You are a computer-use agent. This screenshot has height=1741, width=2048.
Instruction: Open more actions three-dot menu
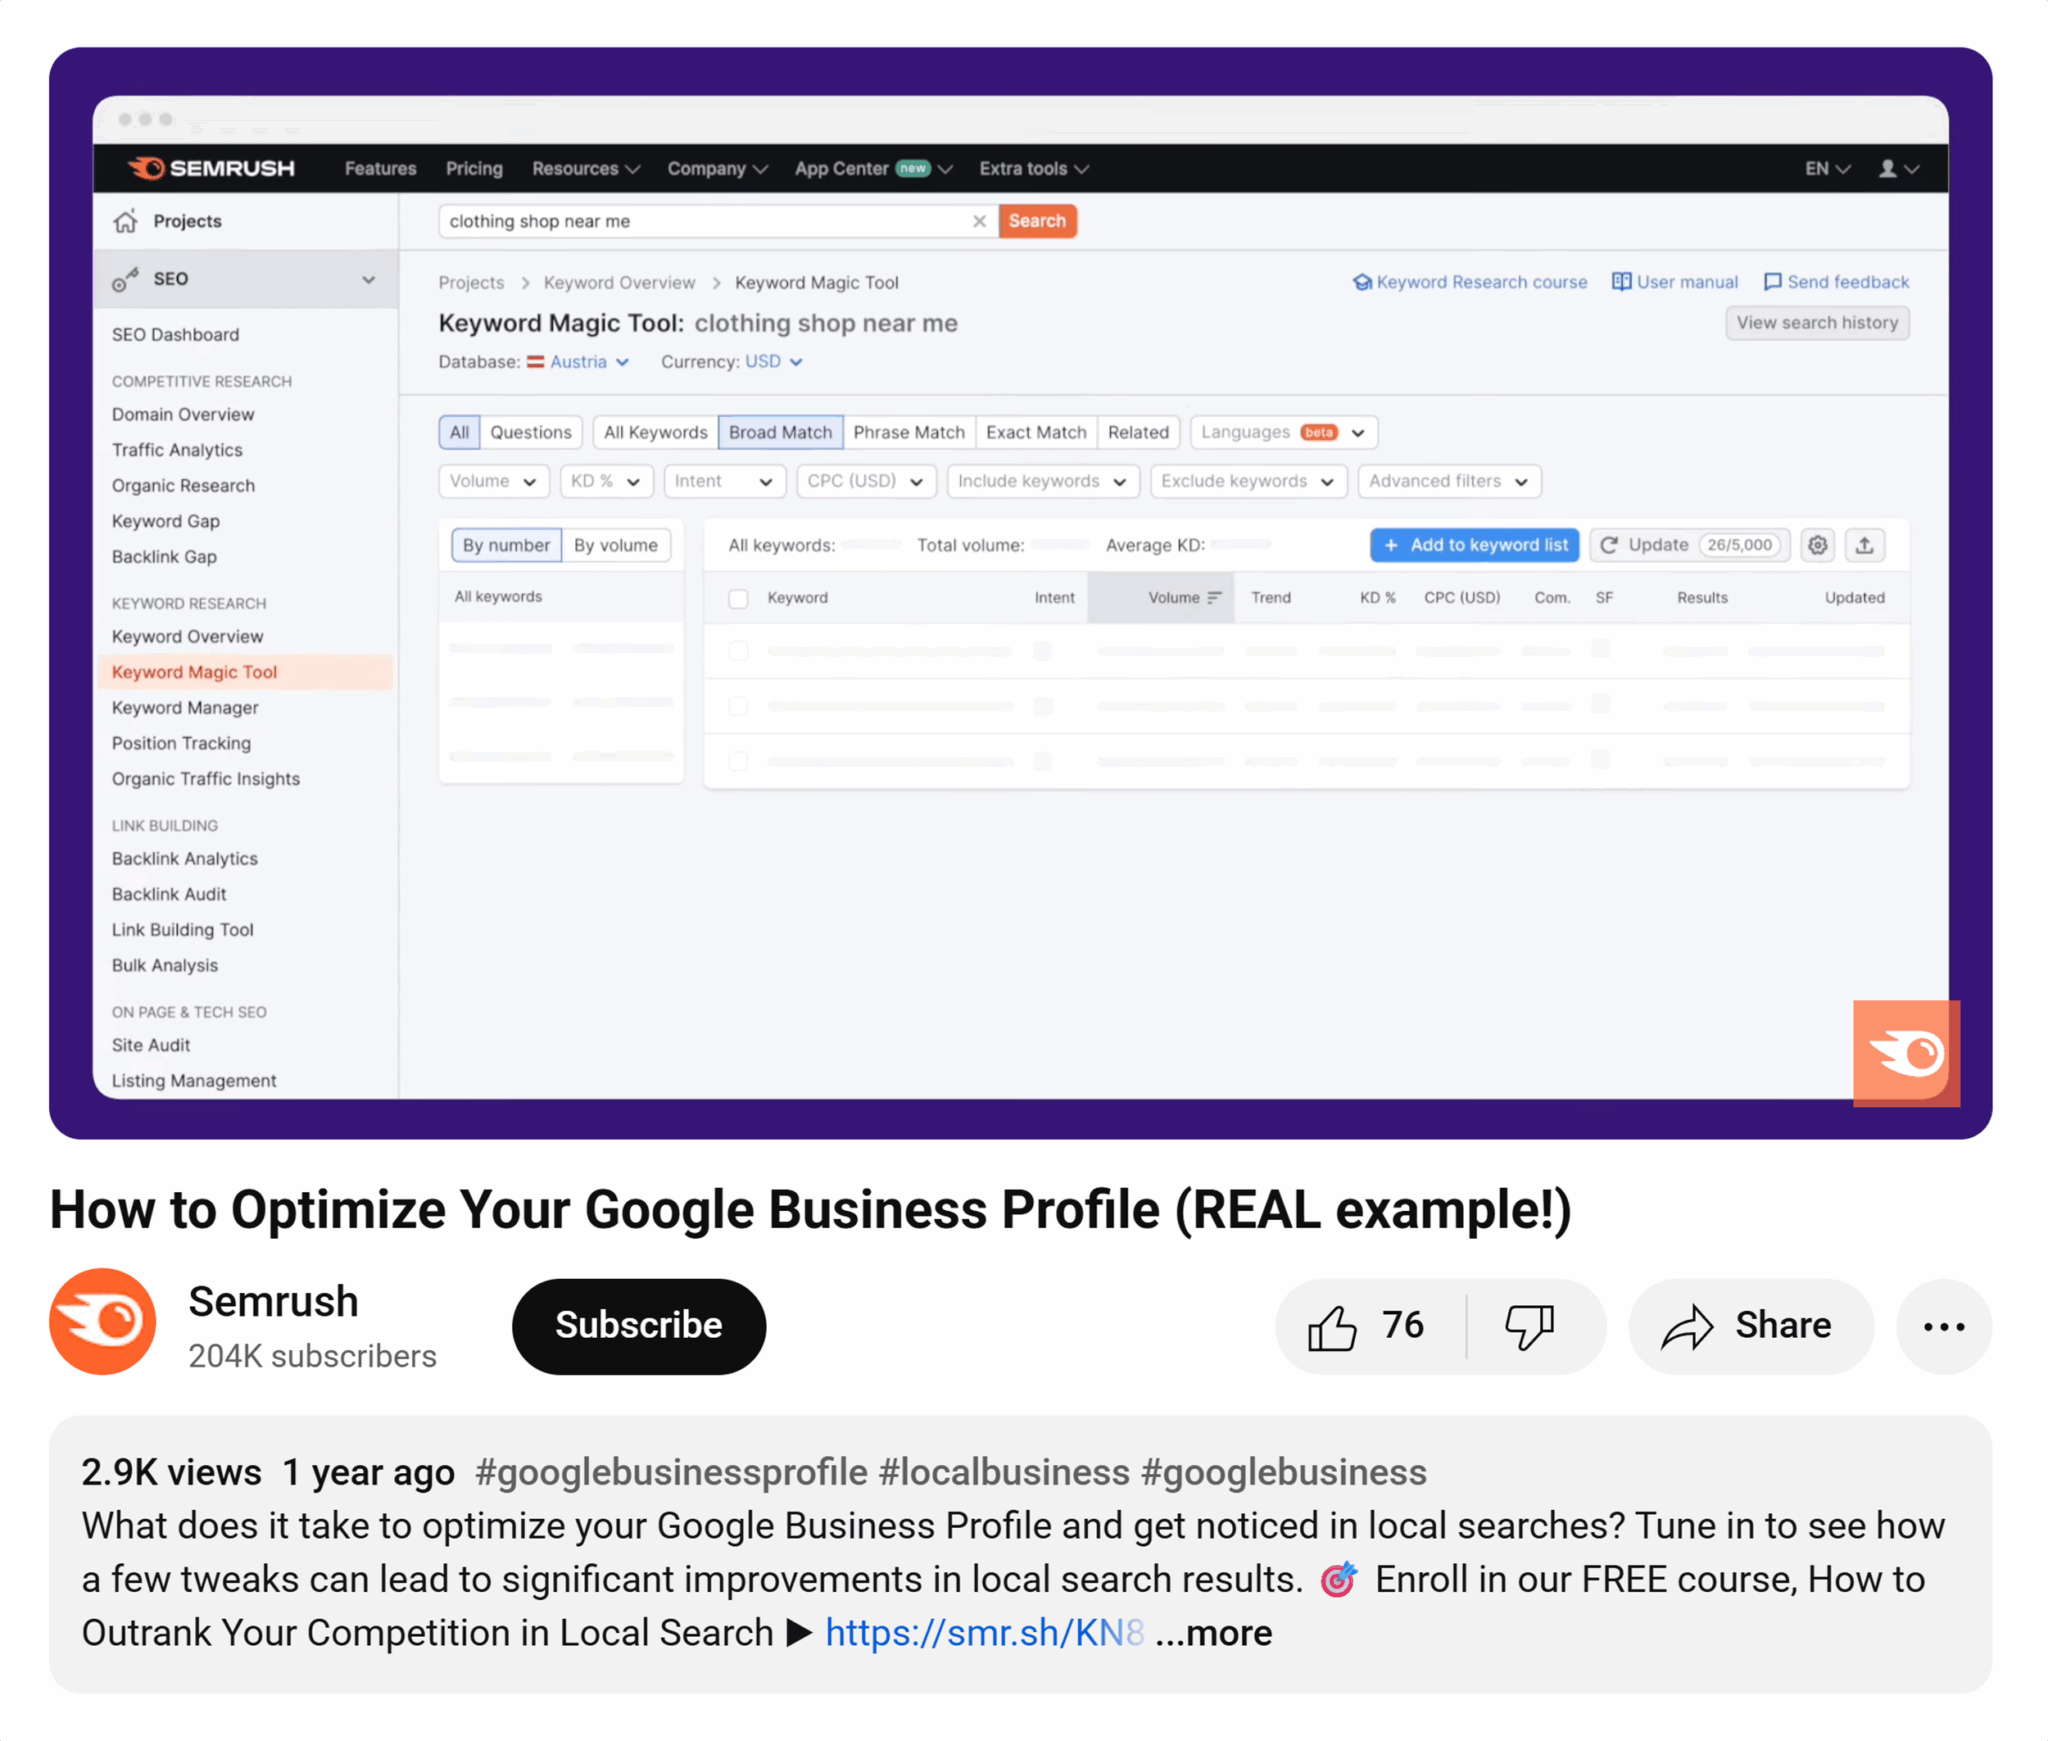(1944, 1326)
